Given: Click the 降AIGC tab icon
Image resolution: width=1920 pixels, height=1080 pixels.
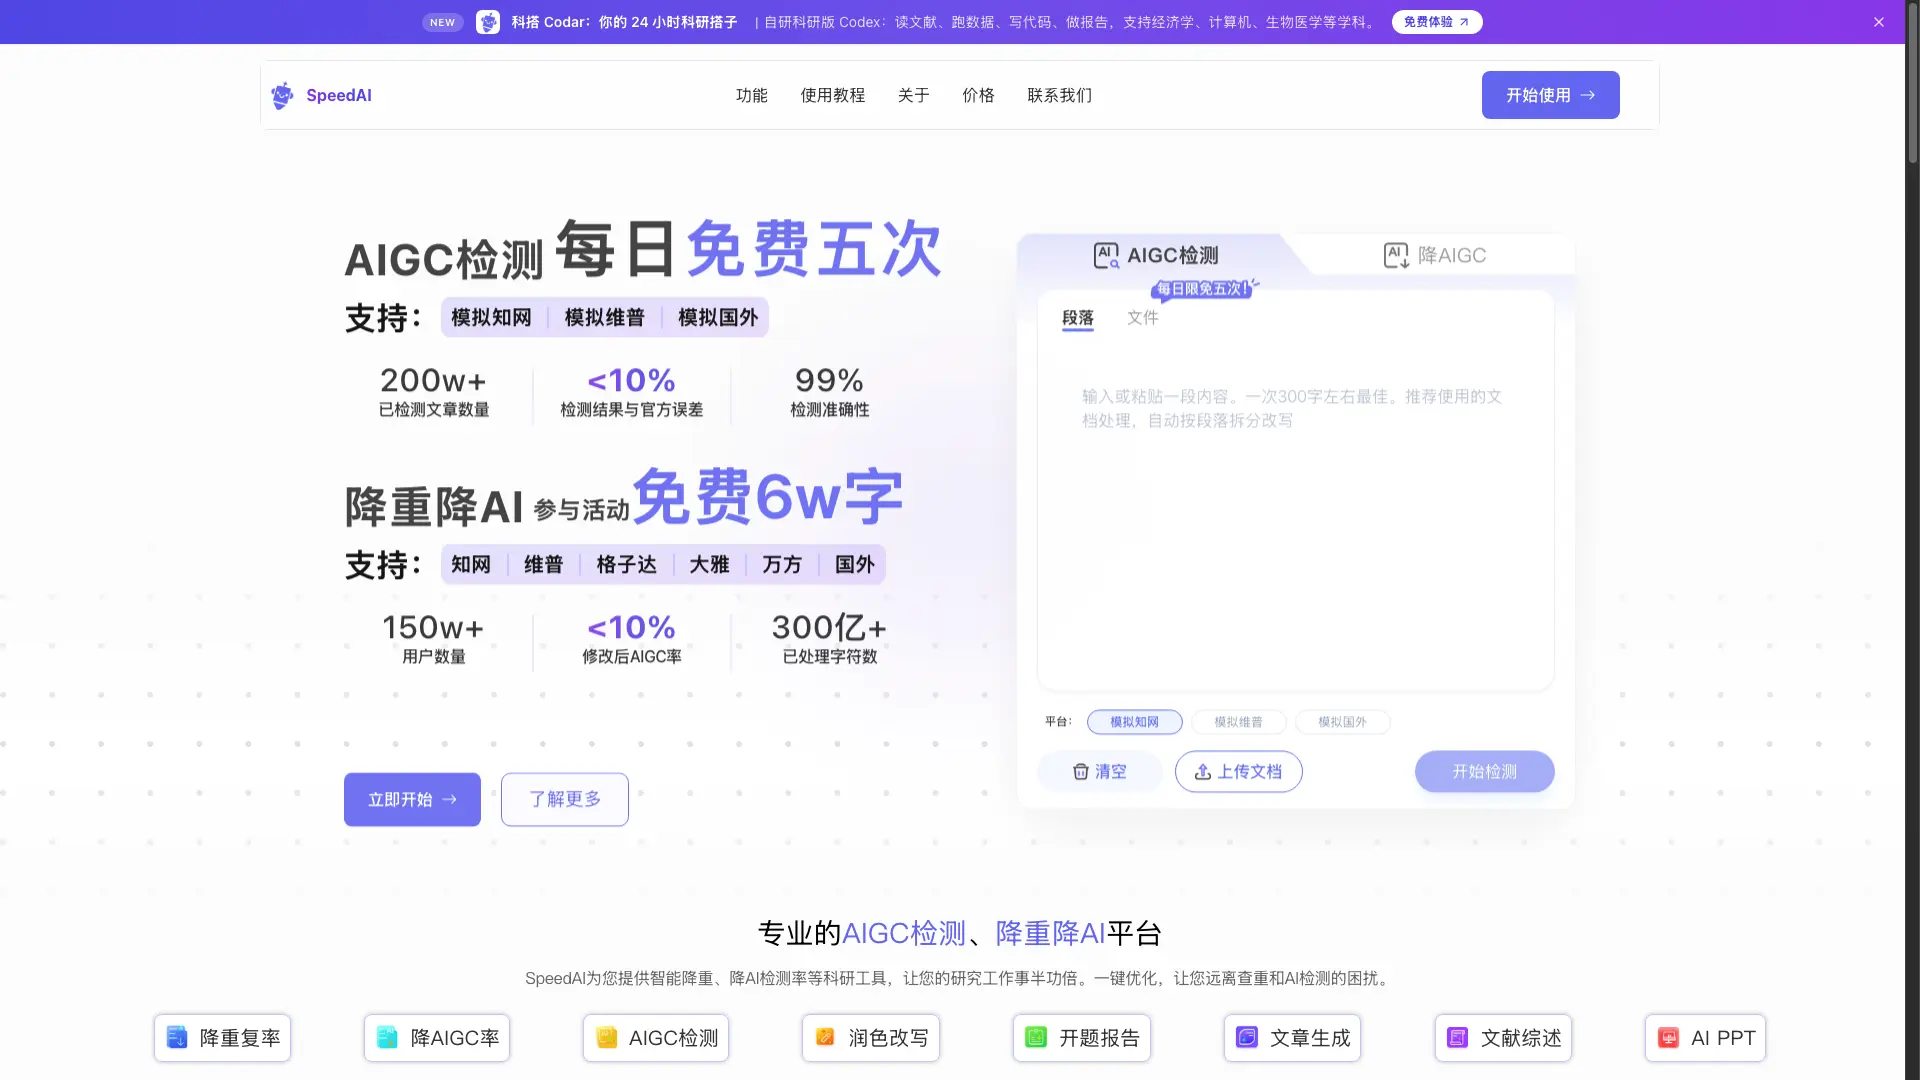Looking at the screenshot, I should click(1396, 256).
